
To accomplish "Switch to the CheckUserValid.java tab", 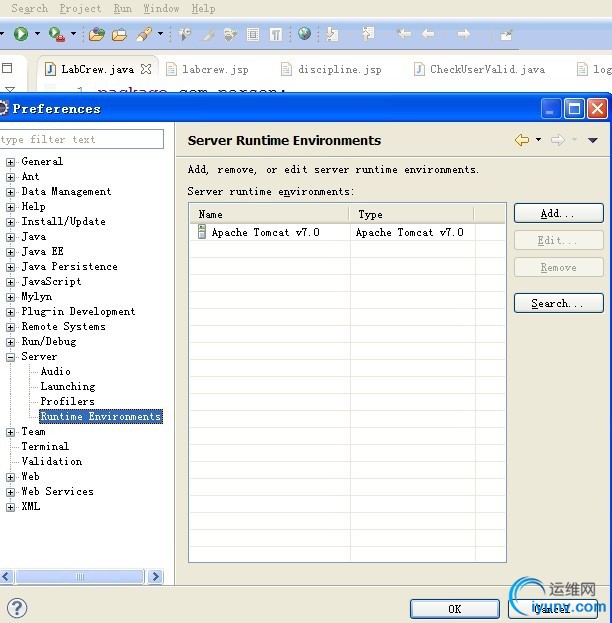I will pos(479,70).
